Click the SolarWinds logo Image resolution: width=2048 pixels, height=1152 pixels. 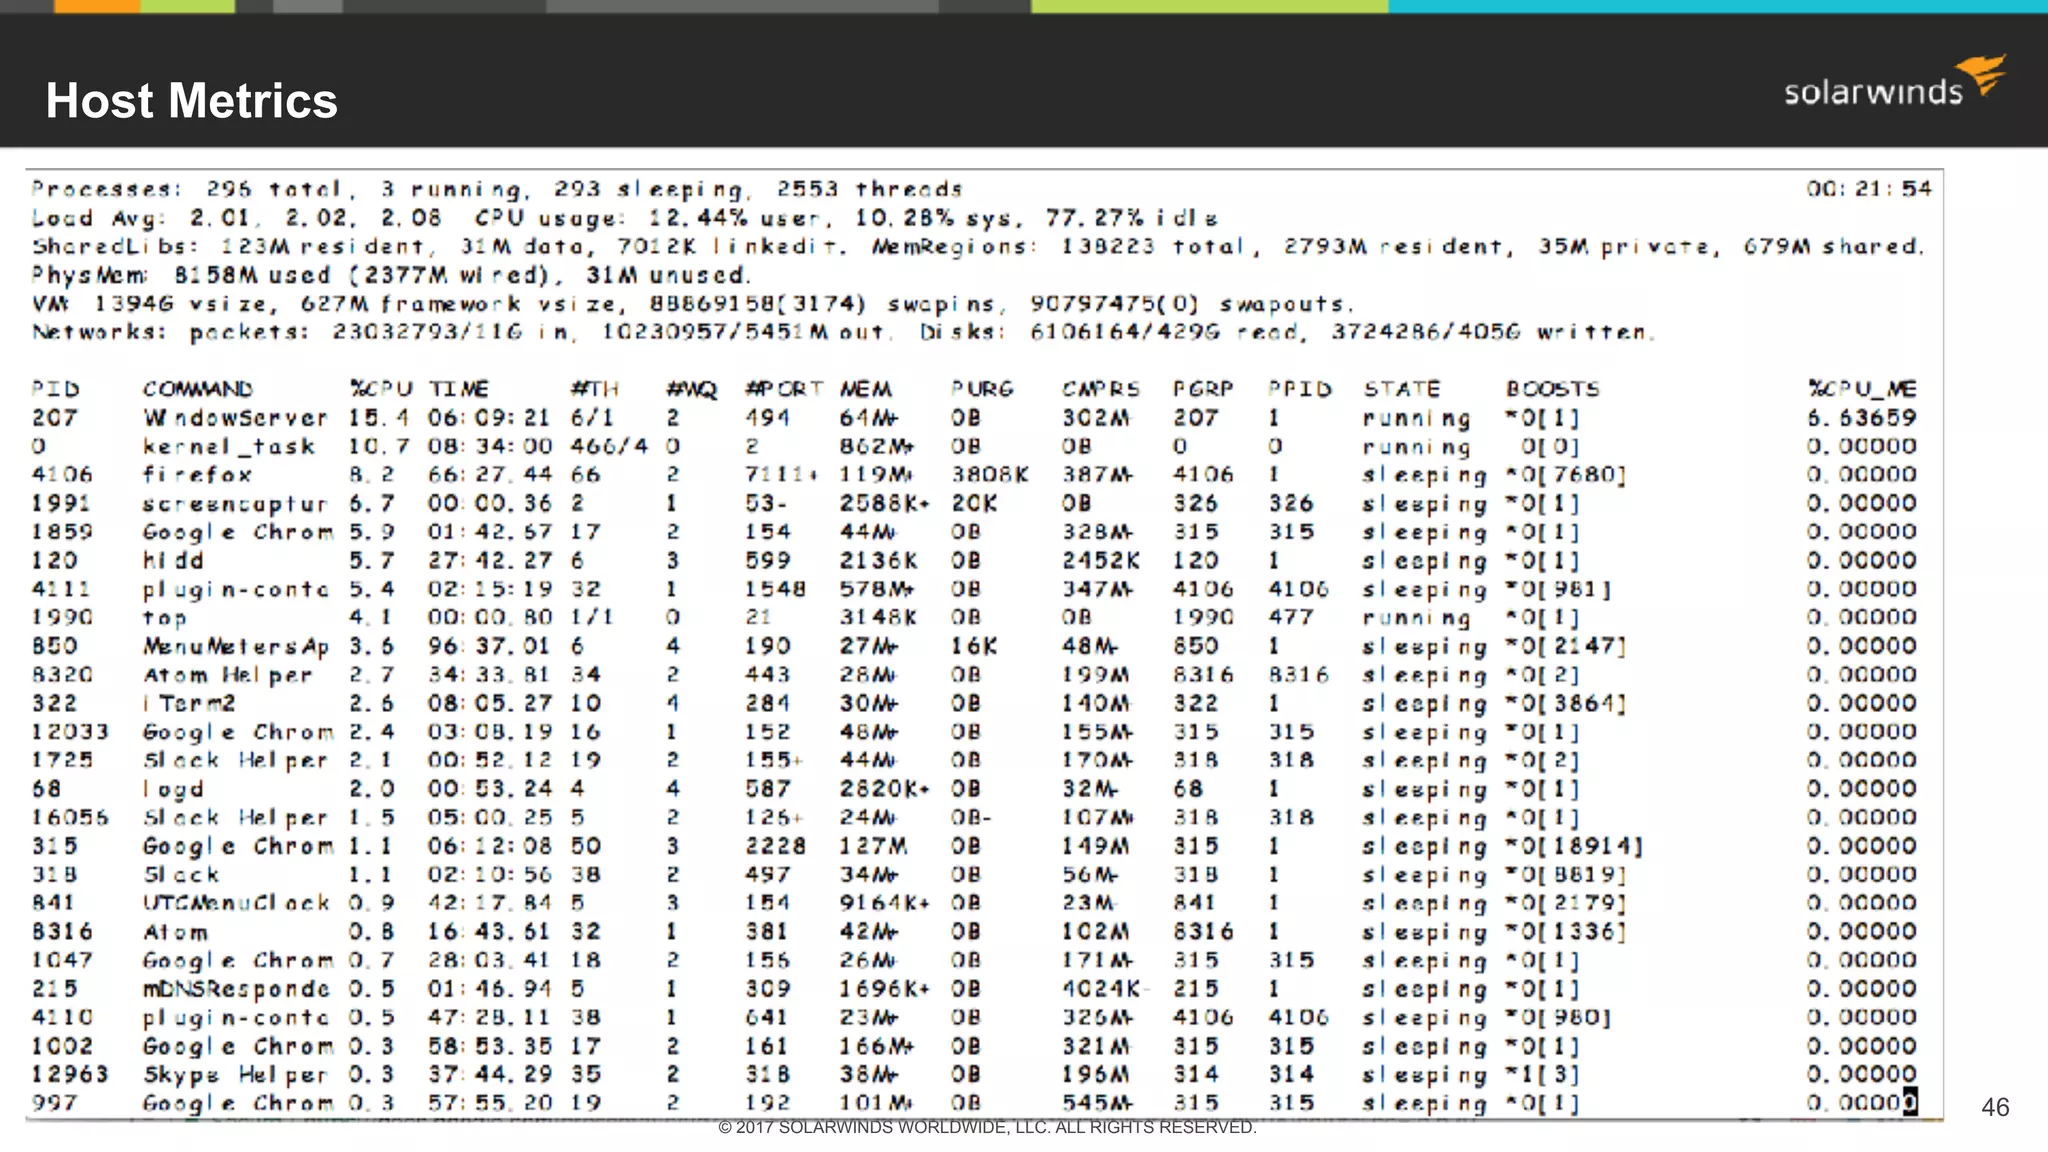(x=1895, y=81)
